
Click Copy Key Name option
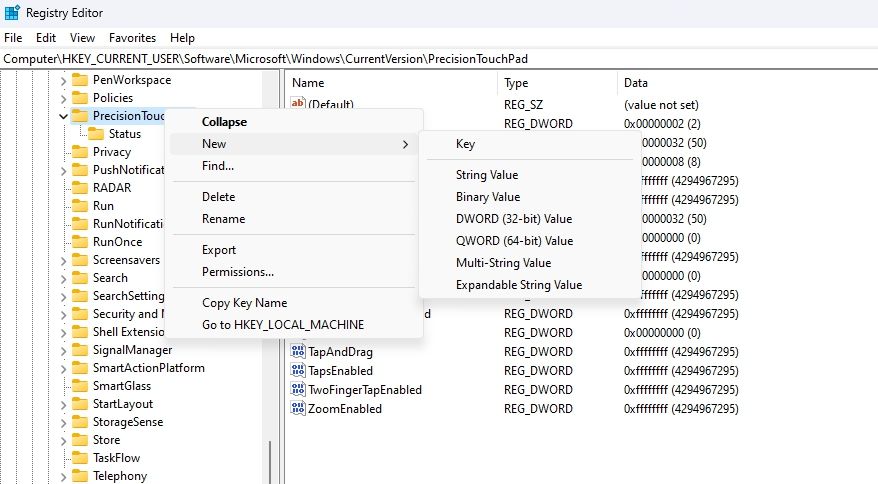tap(244, 303)
